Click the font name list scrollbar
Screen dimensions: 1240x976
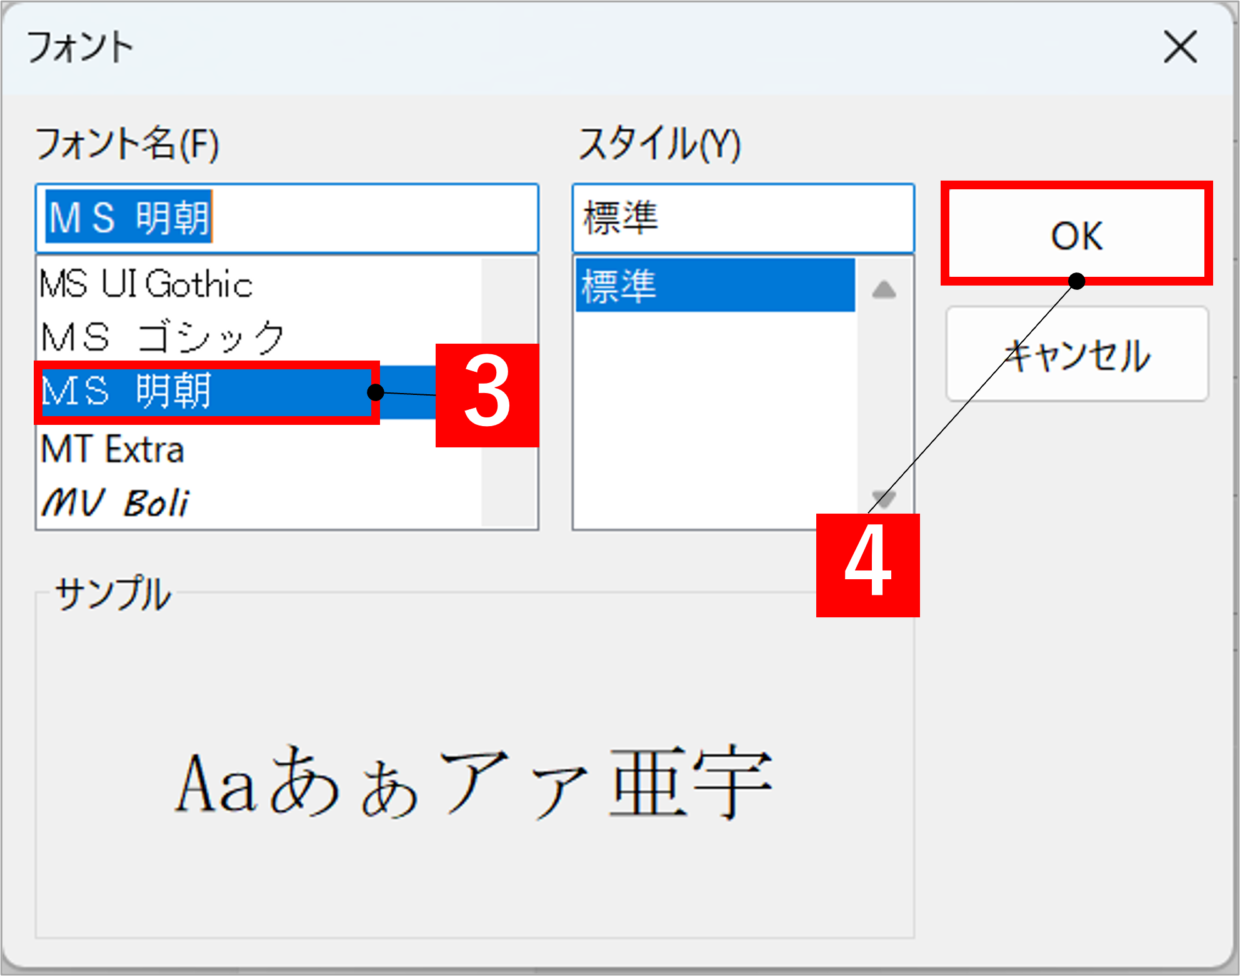click(x=509, y=392)
